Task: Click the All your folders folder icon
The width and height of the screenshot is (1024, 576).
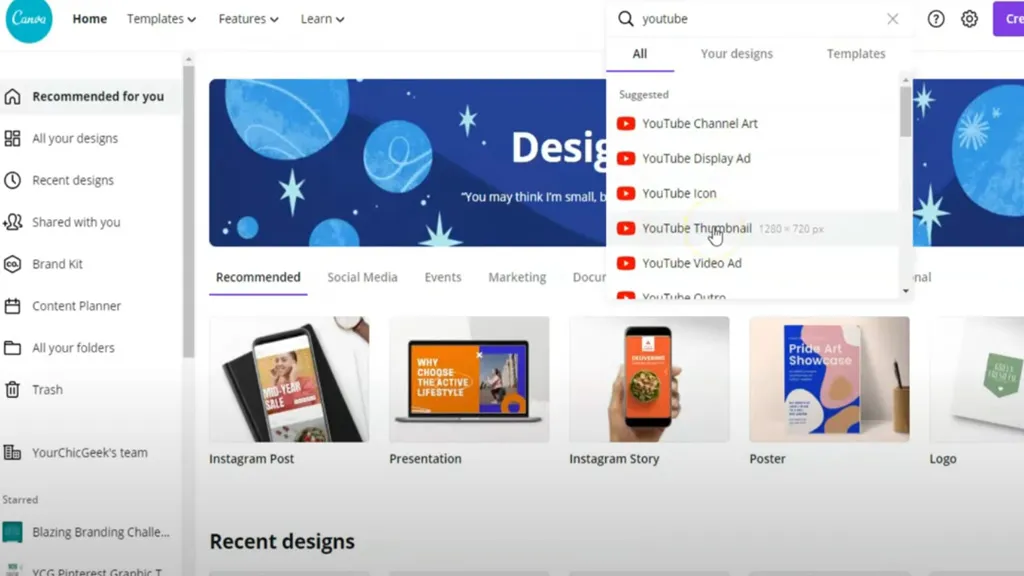Action: 12,347
